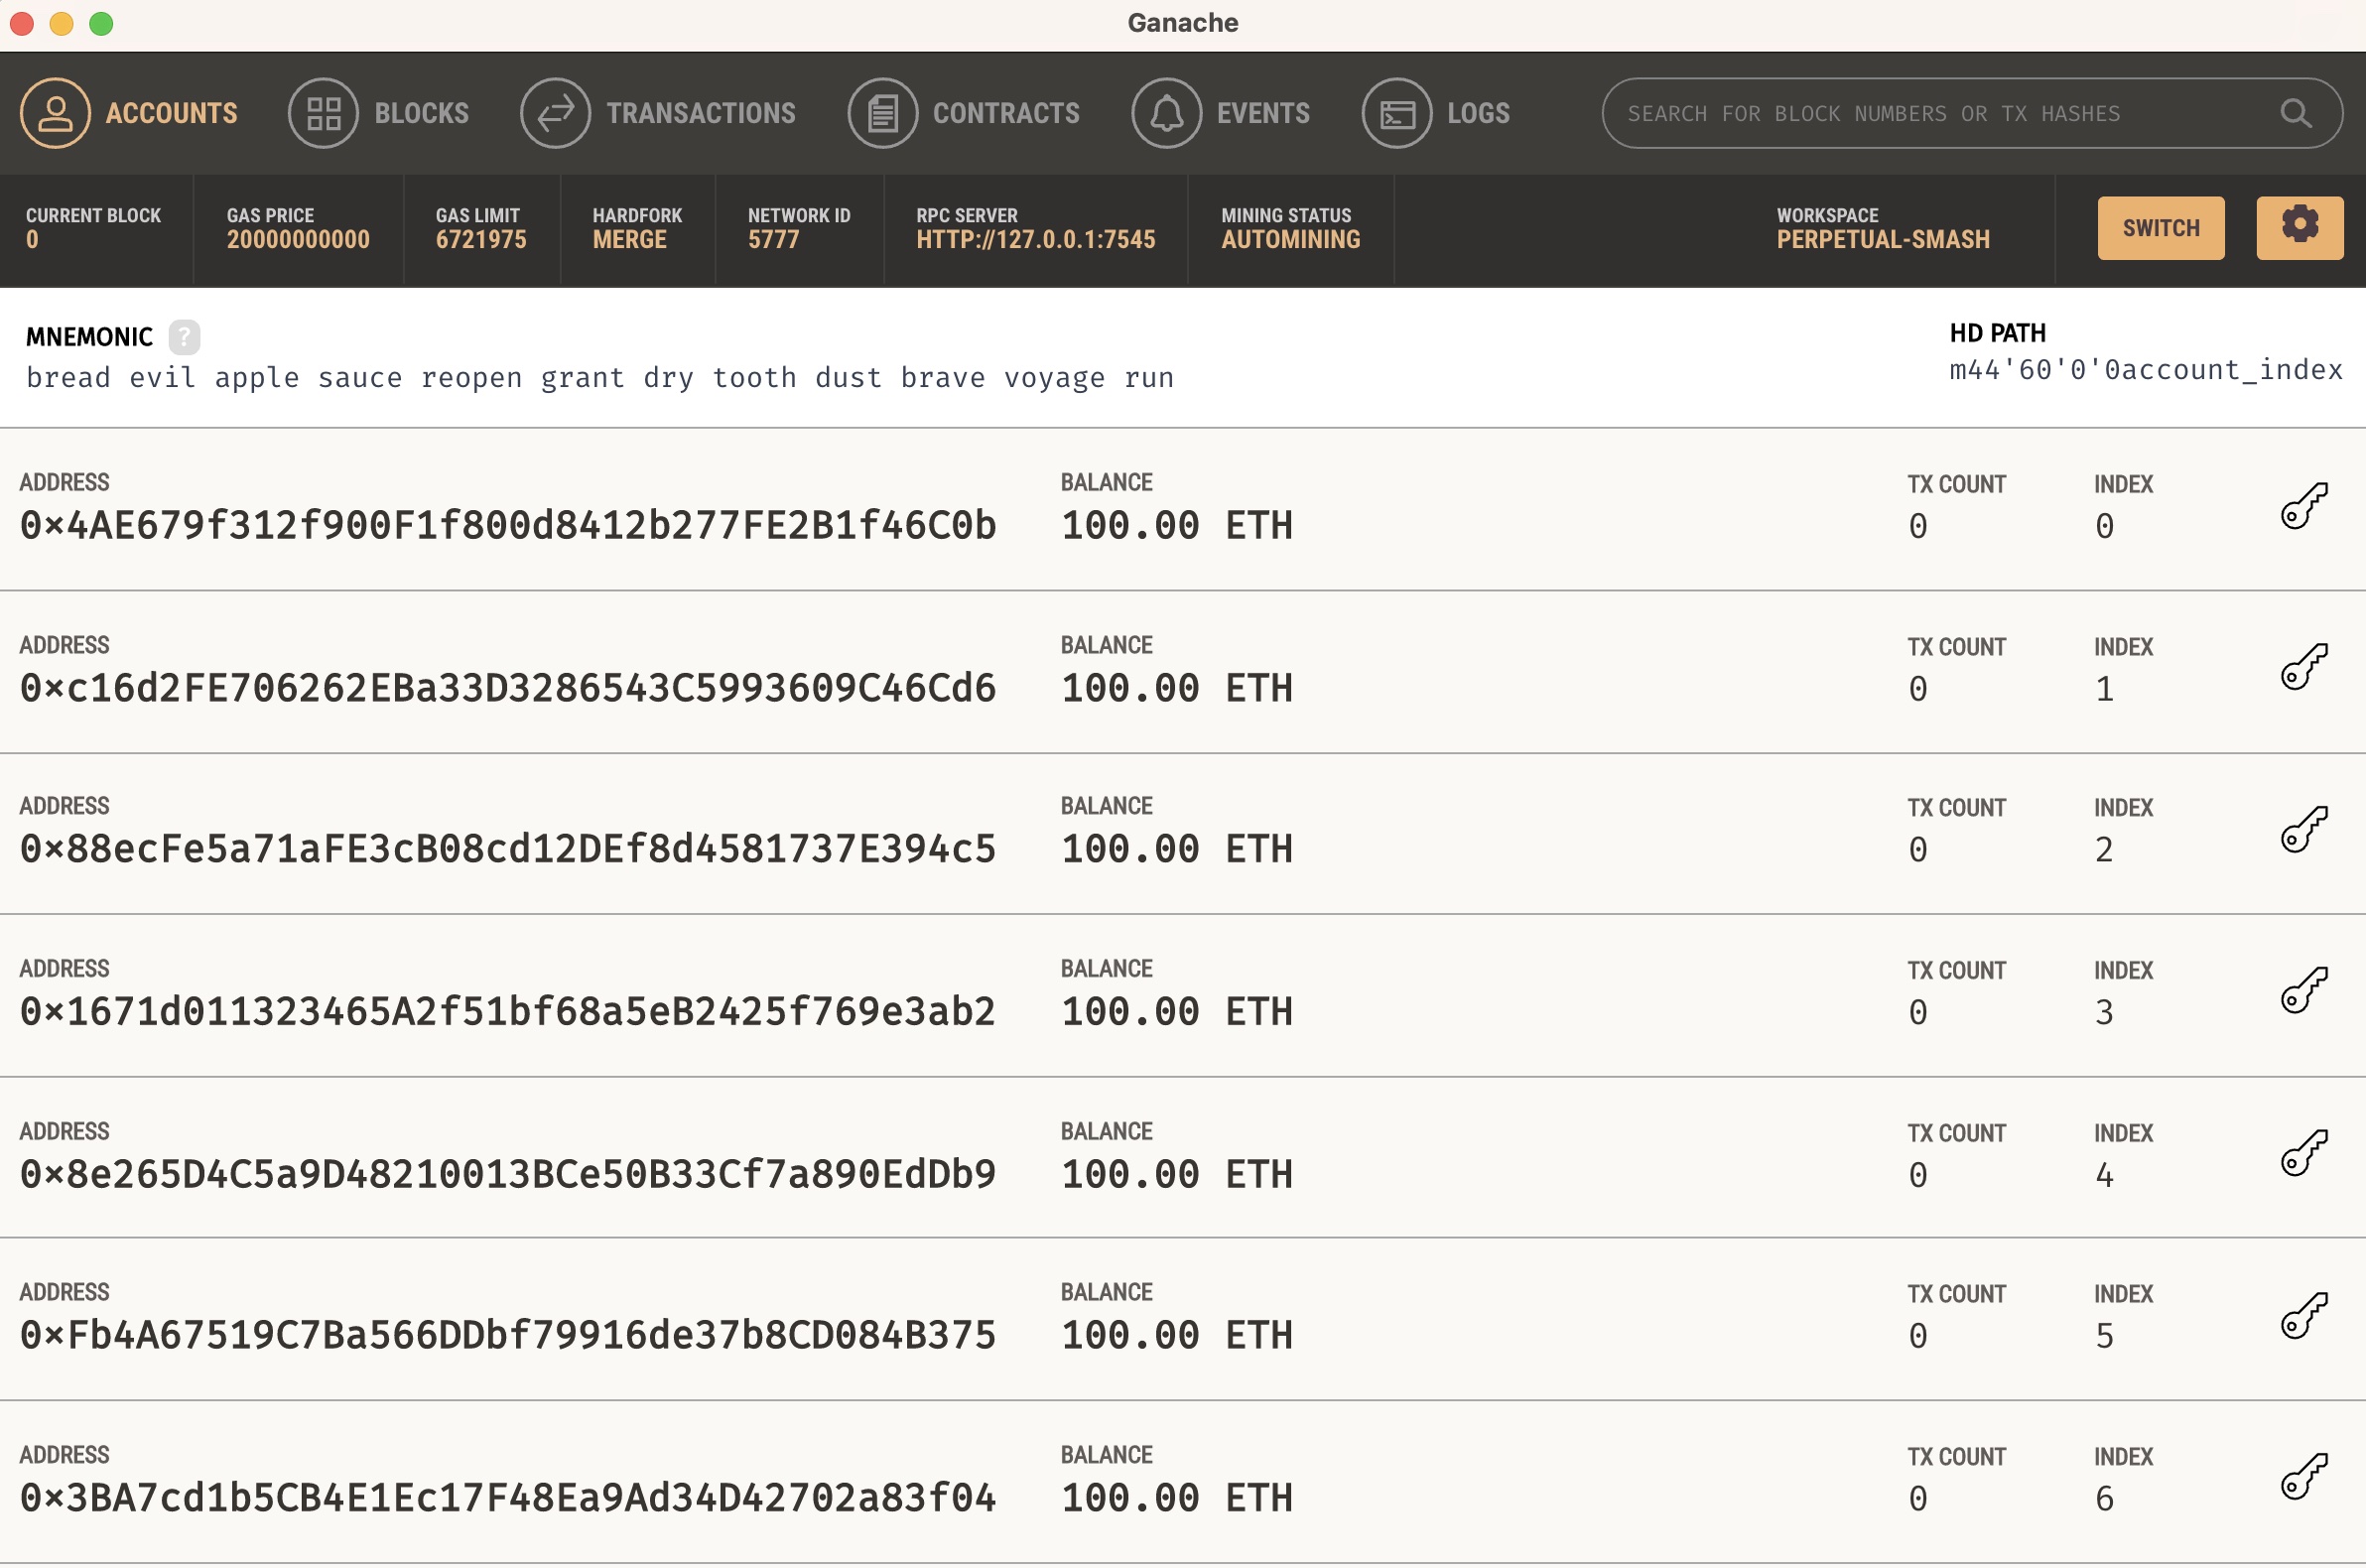
Task: Click the search magnifier icon
Action: click(2295, 113)
